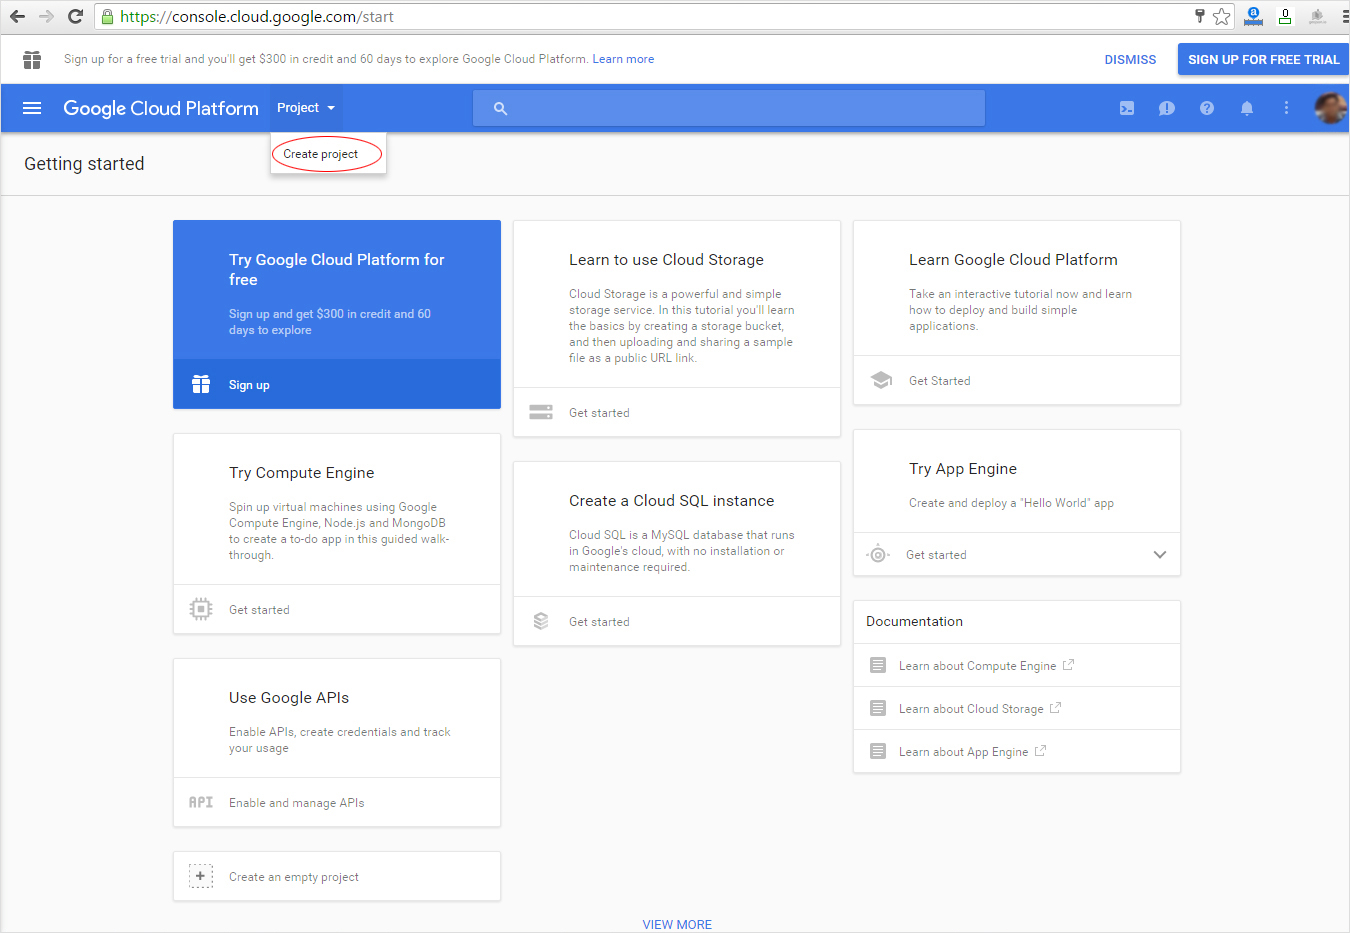Click VIEW MORE at the bottom
1350x933 pixels.
click(677, 924)
